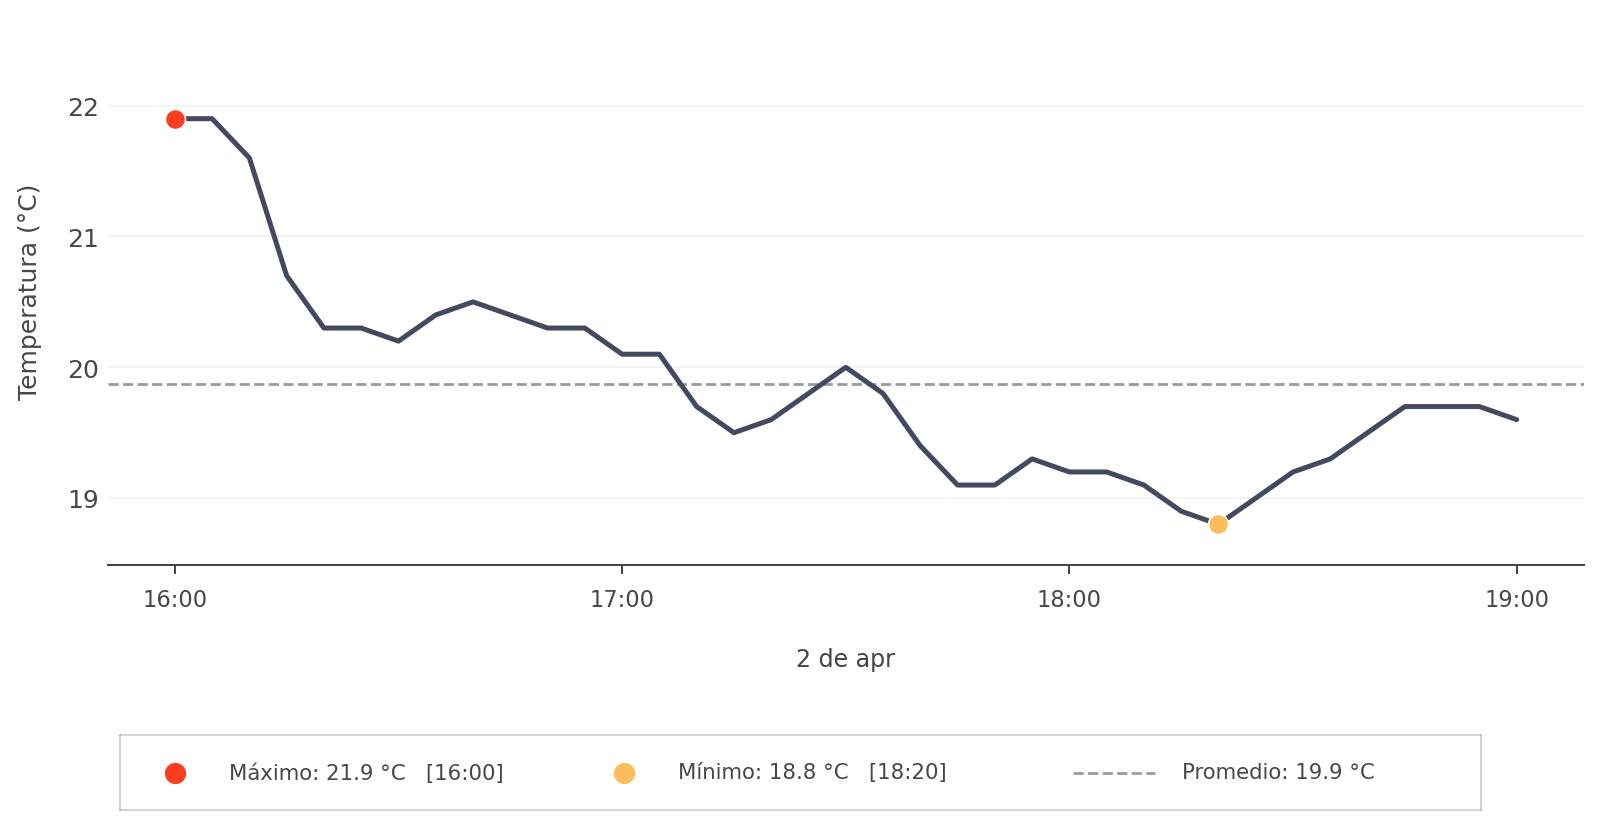
Task: Click the 16:00 tick label on the time axis
Action: [x=175, y=600]
